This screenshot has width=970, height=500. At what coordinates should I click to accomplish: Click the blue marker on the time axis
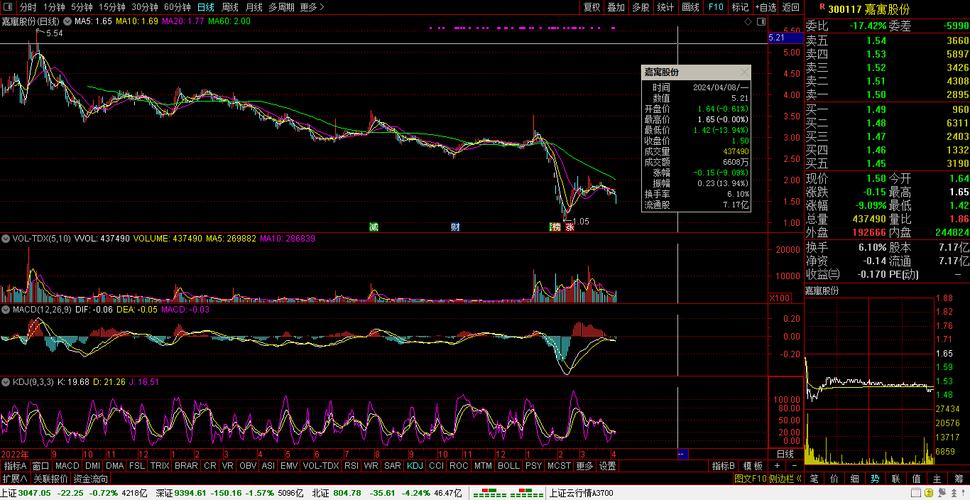point(683,454)
